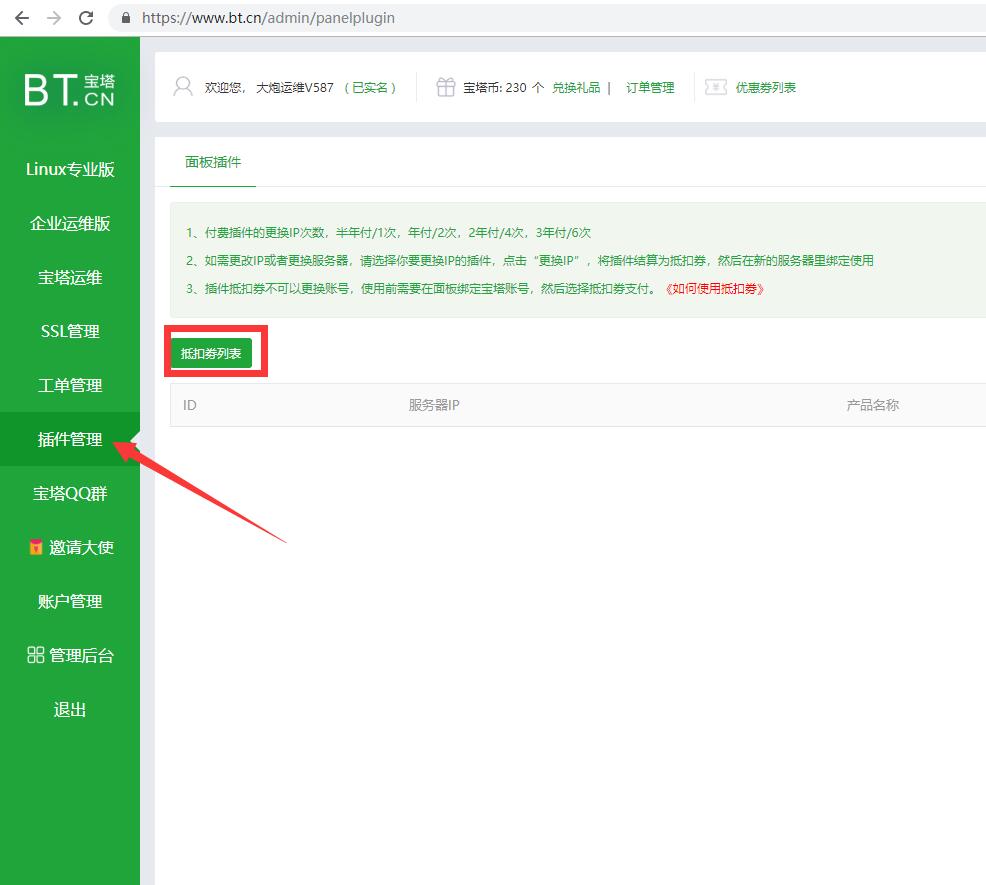Open 邀请大使 sidebar item

click(x=70, y=547)
